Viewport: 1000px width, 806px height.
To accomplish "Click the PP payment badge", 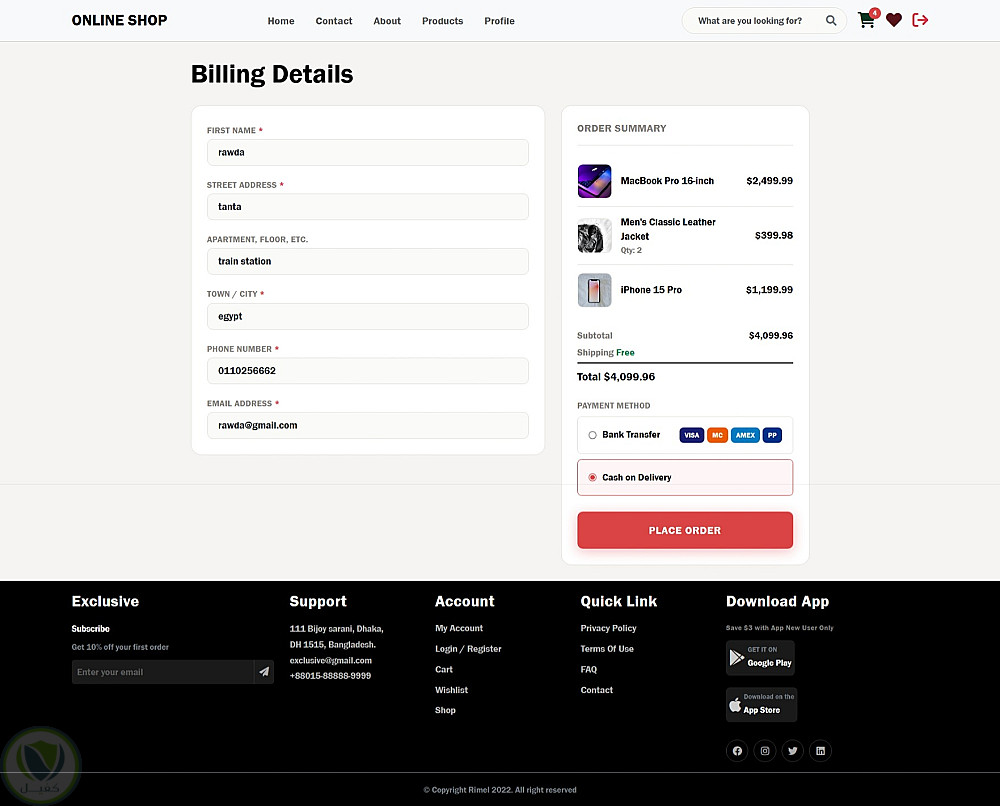I will tap(772, 435).
